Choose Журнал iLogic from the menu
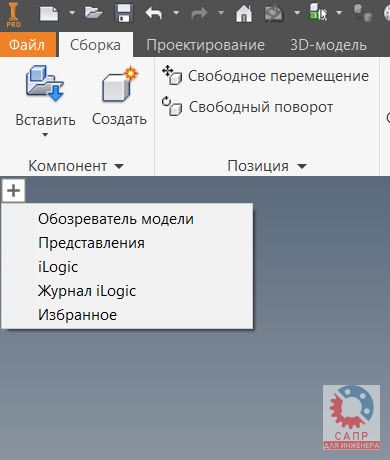 127,291
